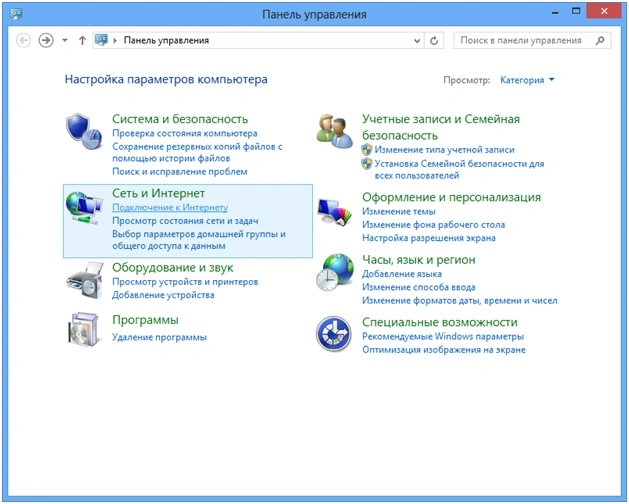Click the Programs disc box icon
Viewport: 629px width, 504px height.
tap(83, 330)
